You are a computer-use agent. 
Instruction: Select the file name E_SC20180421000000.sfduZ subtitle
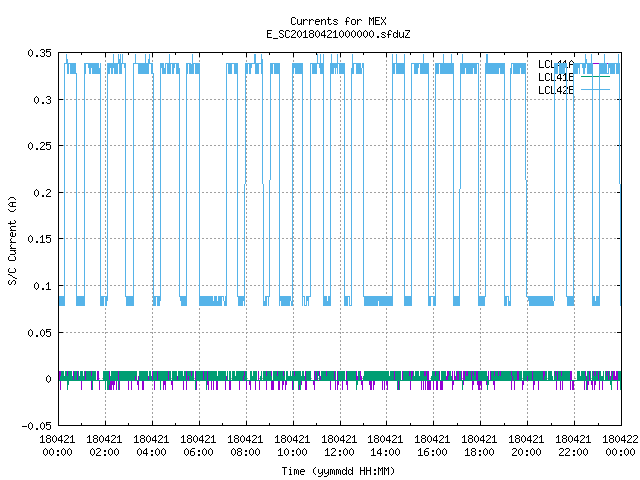pyautogui.click(x=338, y=34)
